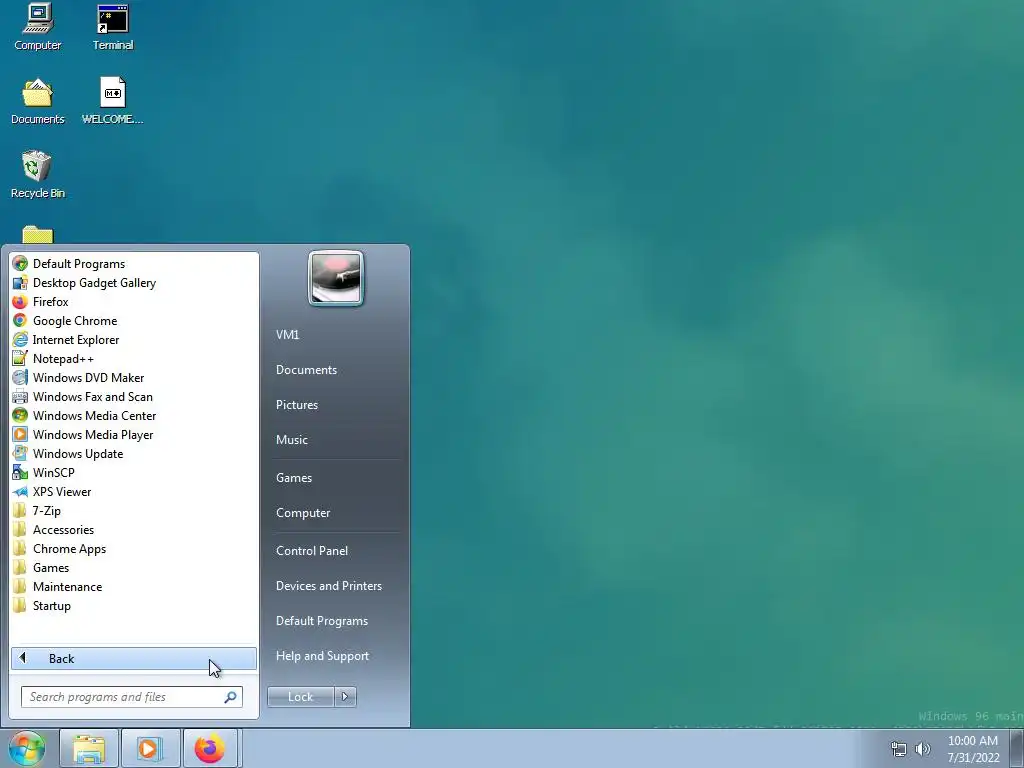Click the search magnifier icon
The width and height of the screenshot is (1024, 768).
230,697
